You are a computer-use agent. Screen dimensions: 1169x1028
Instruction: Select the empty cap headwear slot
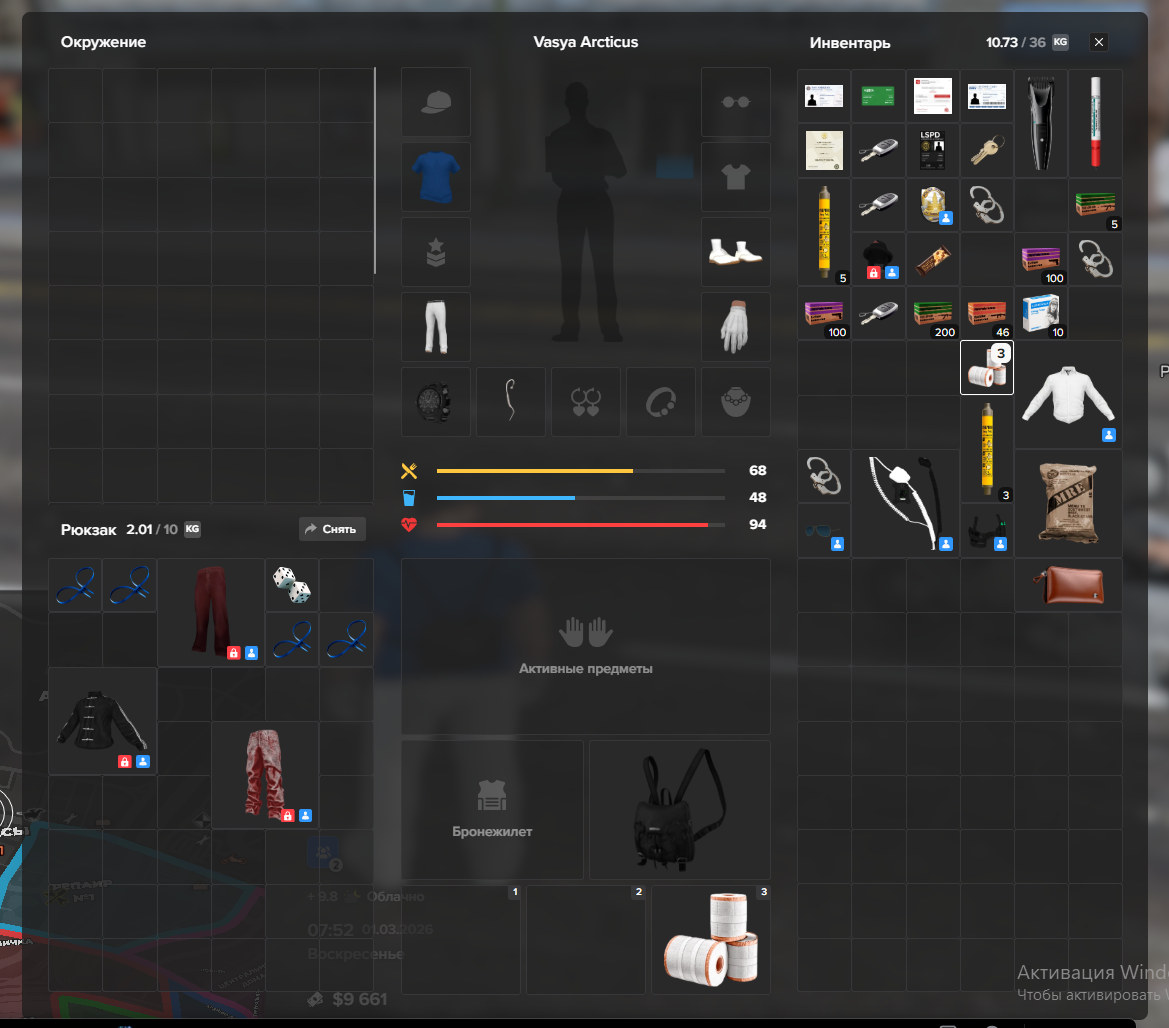pyautogui.click(x=436, y=102)
